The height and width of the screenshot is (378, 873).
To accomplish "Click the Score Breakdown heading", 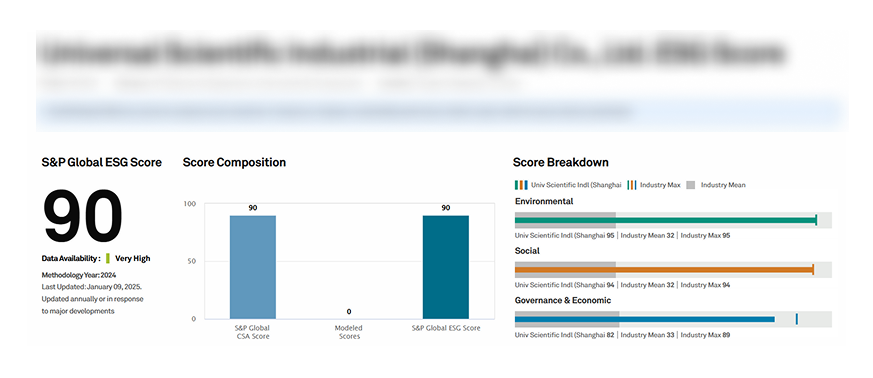I will pyautogui.click(x=561, y=163).
